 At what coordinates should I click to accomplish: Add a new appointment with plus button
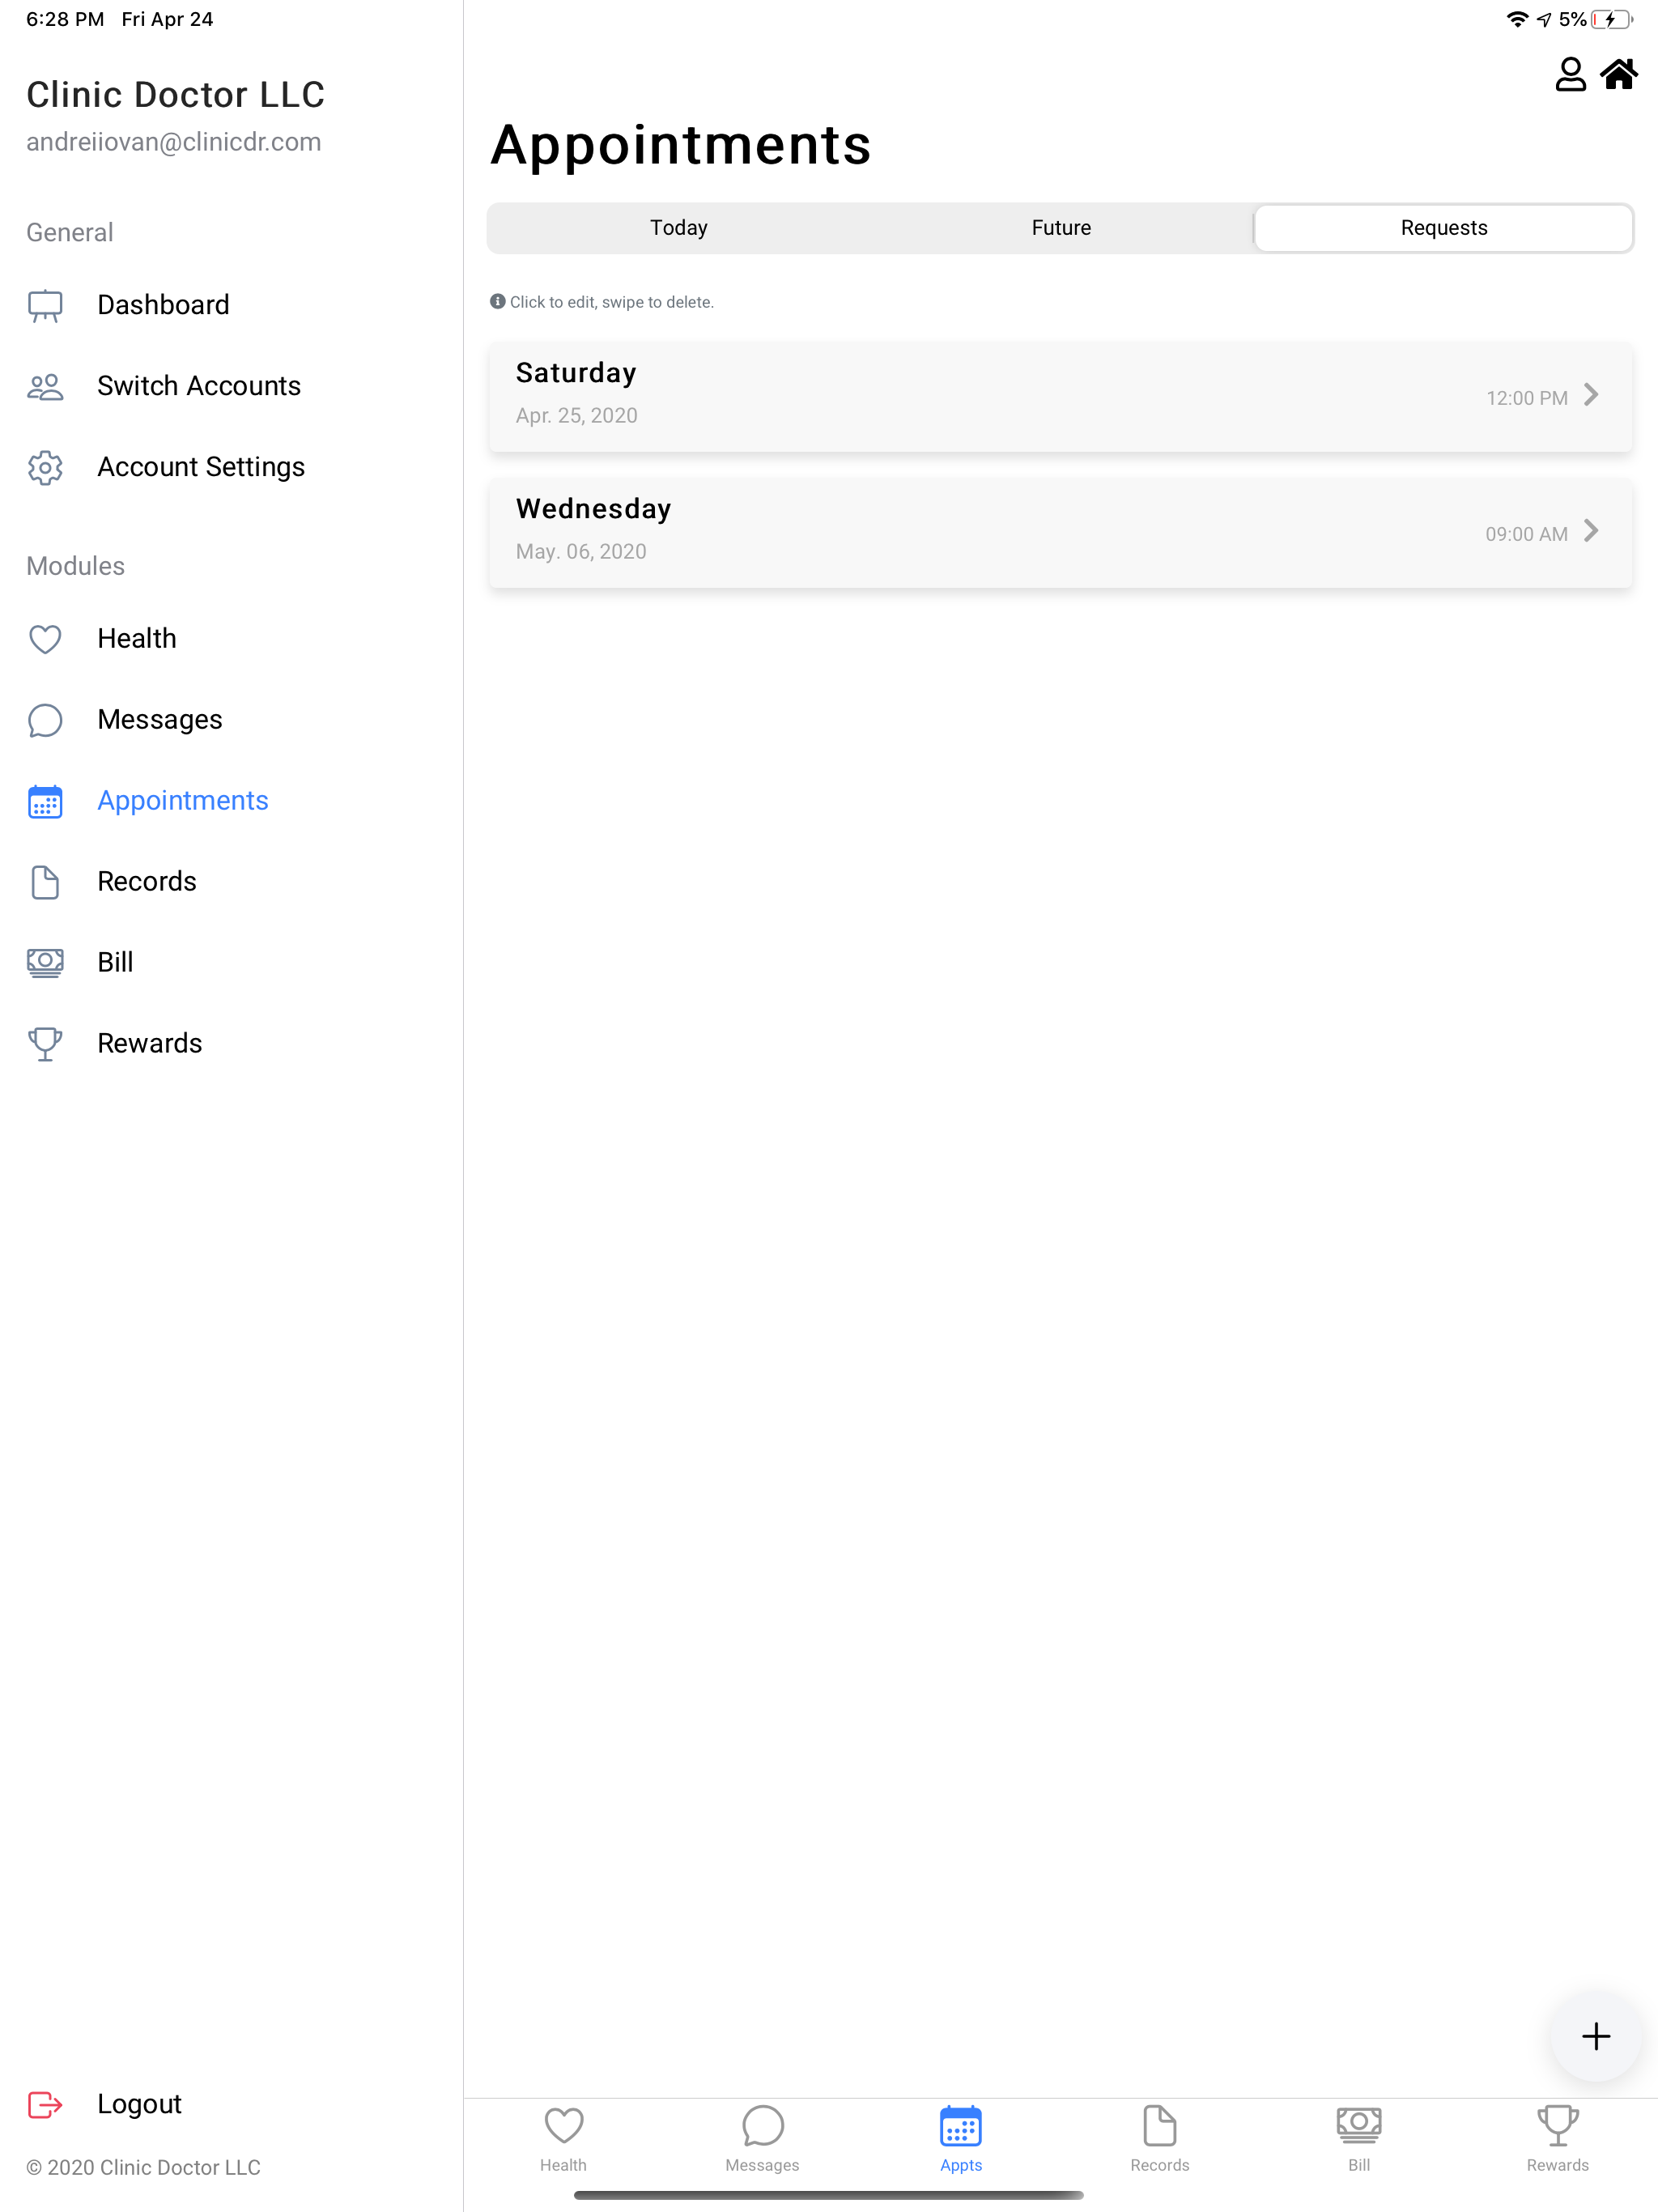coord(1596,2036)
